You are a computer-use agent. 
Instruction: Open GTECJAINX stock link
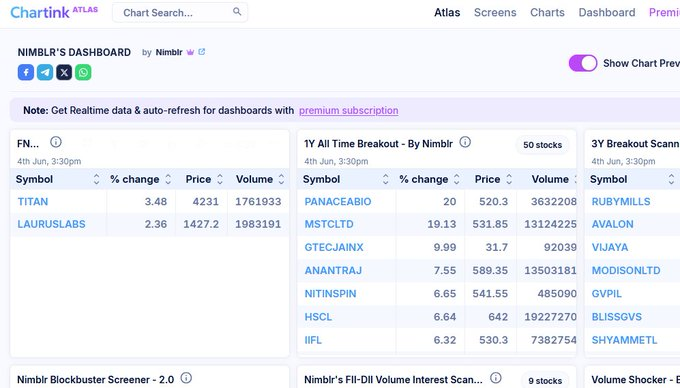[334, 247]
